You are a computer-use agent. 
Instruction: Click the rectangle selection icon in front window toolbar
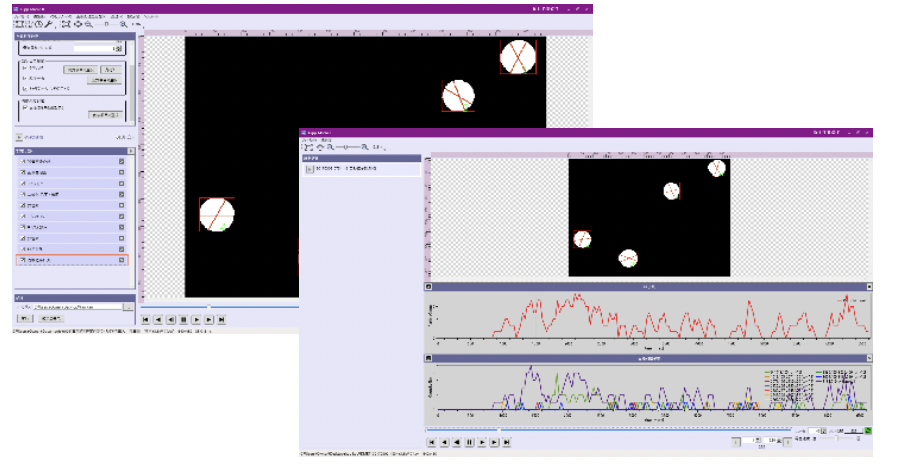(x=308, y=148)
